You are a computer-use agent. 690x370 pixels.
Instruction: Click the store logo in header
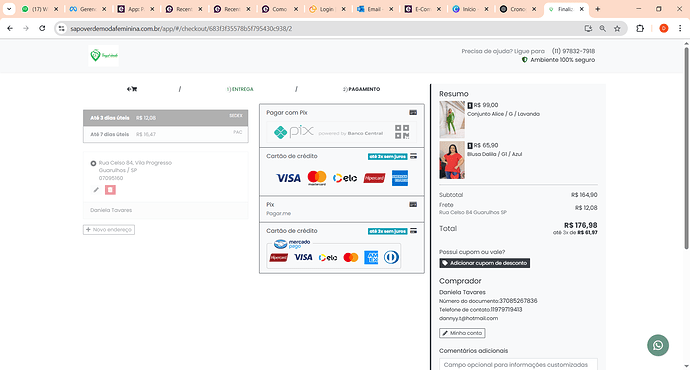pyautogui.click(x=103, y=55)
